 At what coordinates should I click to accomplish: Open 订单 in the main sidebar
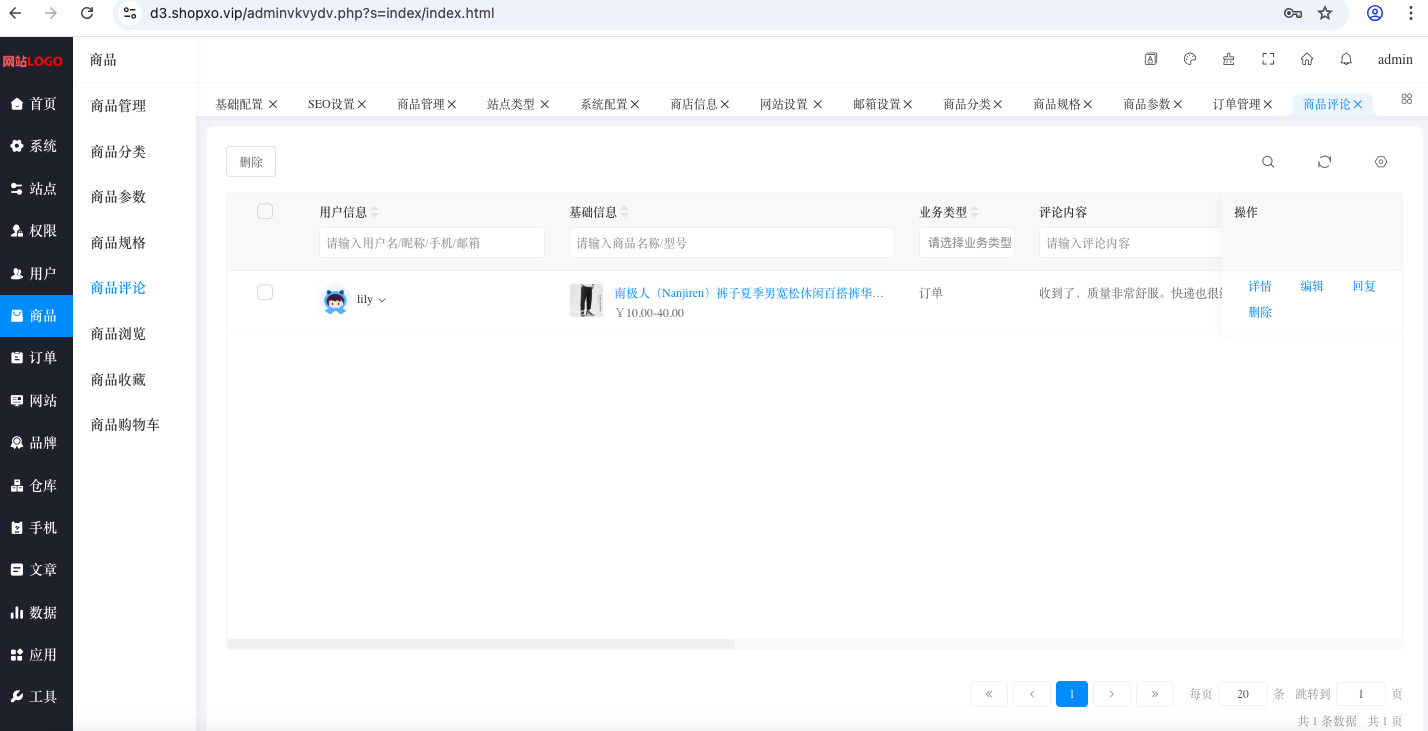36,358
